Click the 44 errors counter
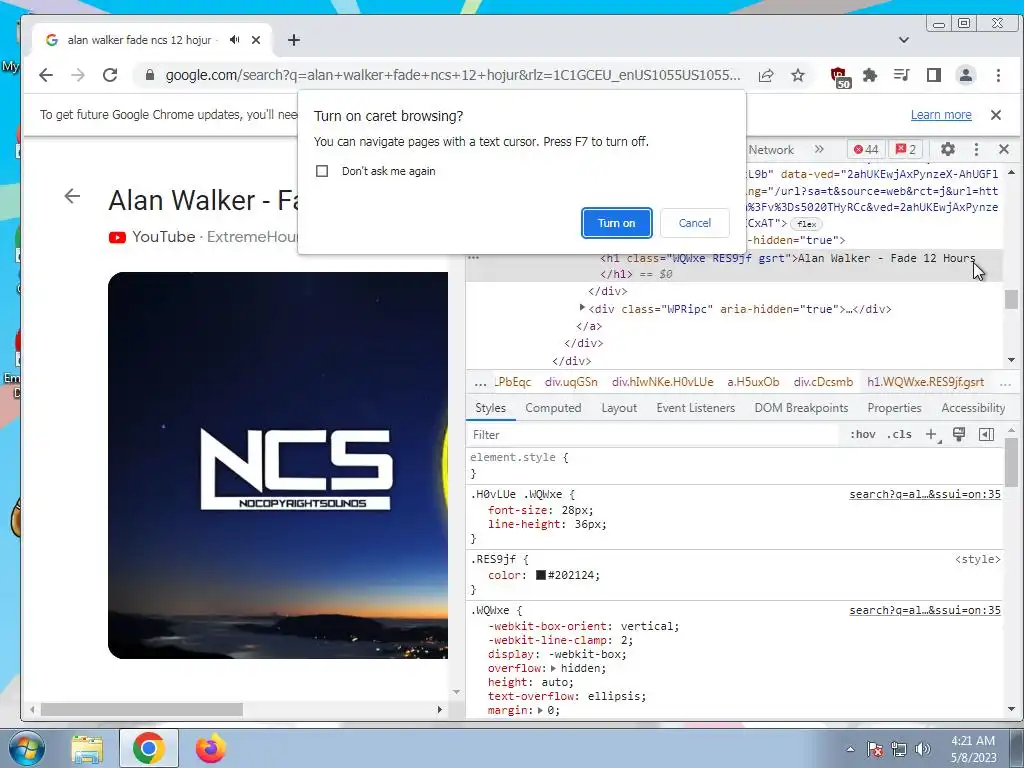Screen dimensions: 1024x768 pyautogui.click(x=866, y=150)
